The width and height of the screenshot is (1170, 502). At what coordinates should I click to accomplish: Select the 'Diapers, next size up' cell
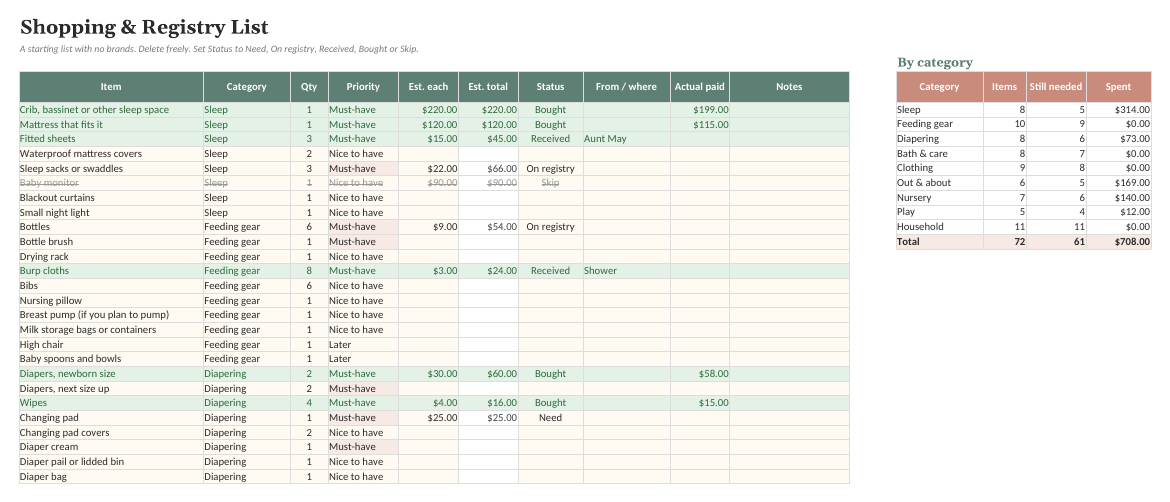tap(111, 389)
